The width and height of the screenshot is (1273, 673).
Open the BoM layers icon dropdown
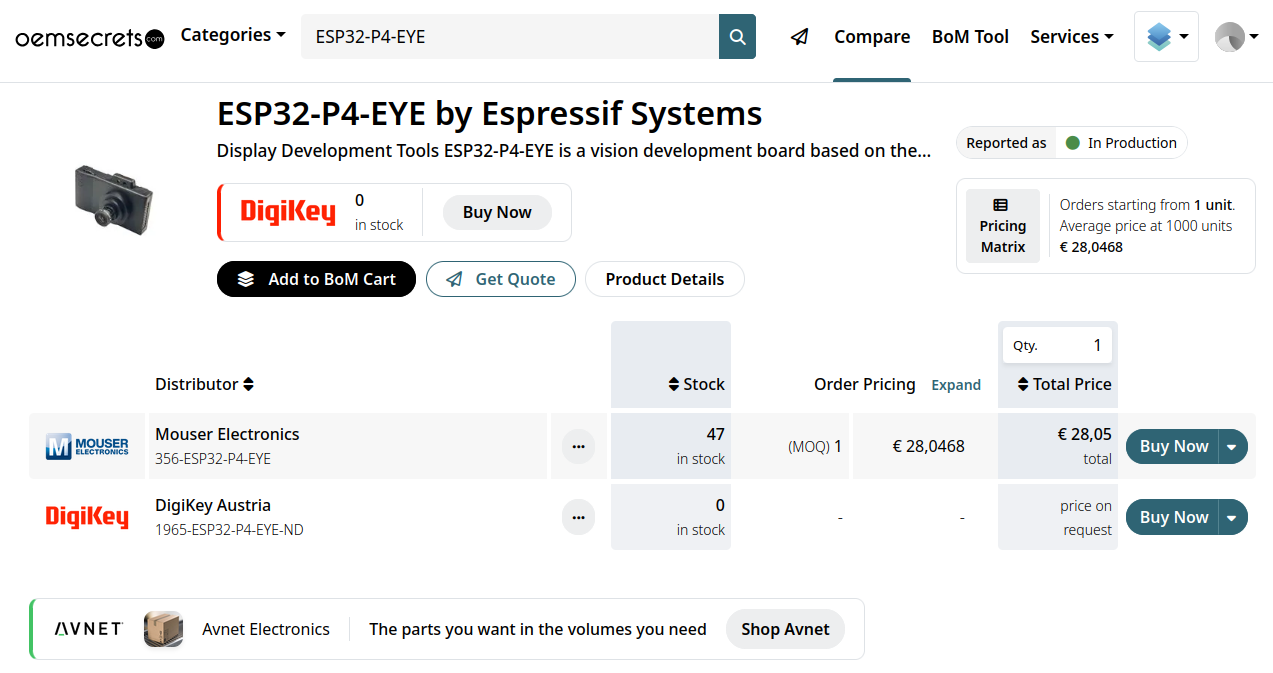point(1166,37)
